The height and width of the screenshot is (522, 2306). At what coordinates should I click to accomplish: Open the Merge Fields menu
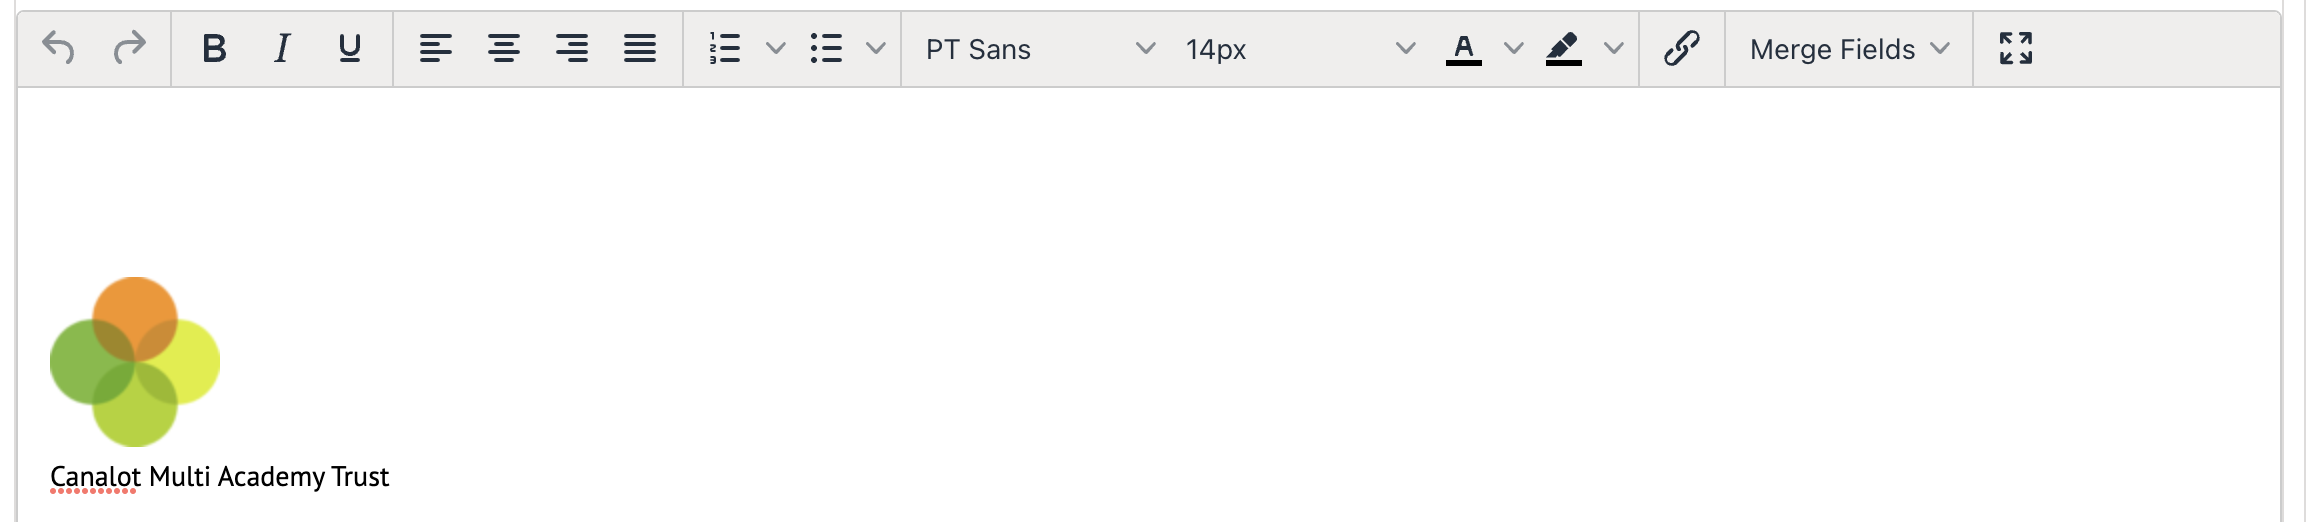[1849, 49]
